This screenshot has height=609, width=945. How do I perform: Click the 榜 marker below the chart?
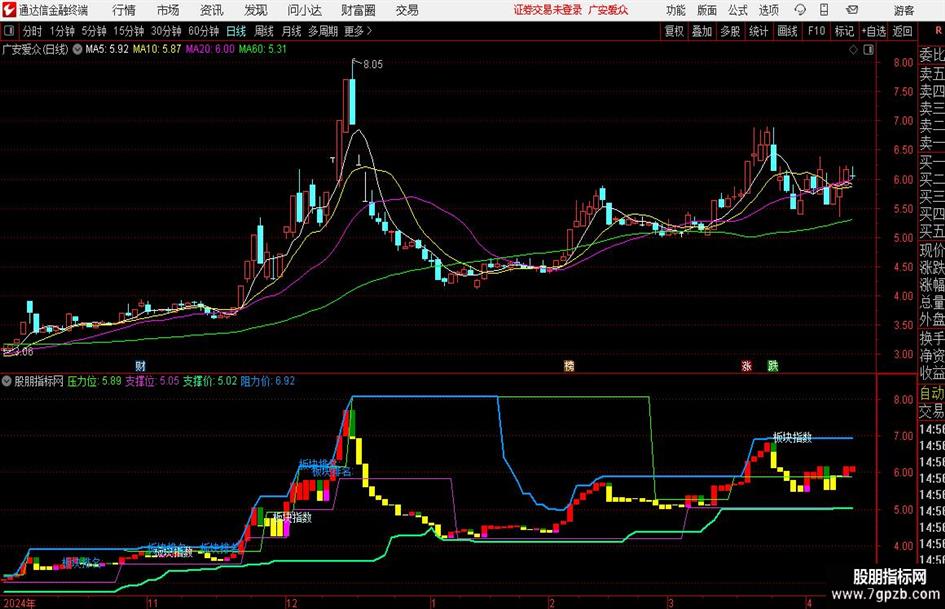pyautogui.click(x=569, y=365)
